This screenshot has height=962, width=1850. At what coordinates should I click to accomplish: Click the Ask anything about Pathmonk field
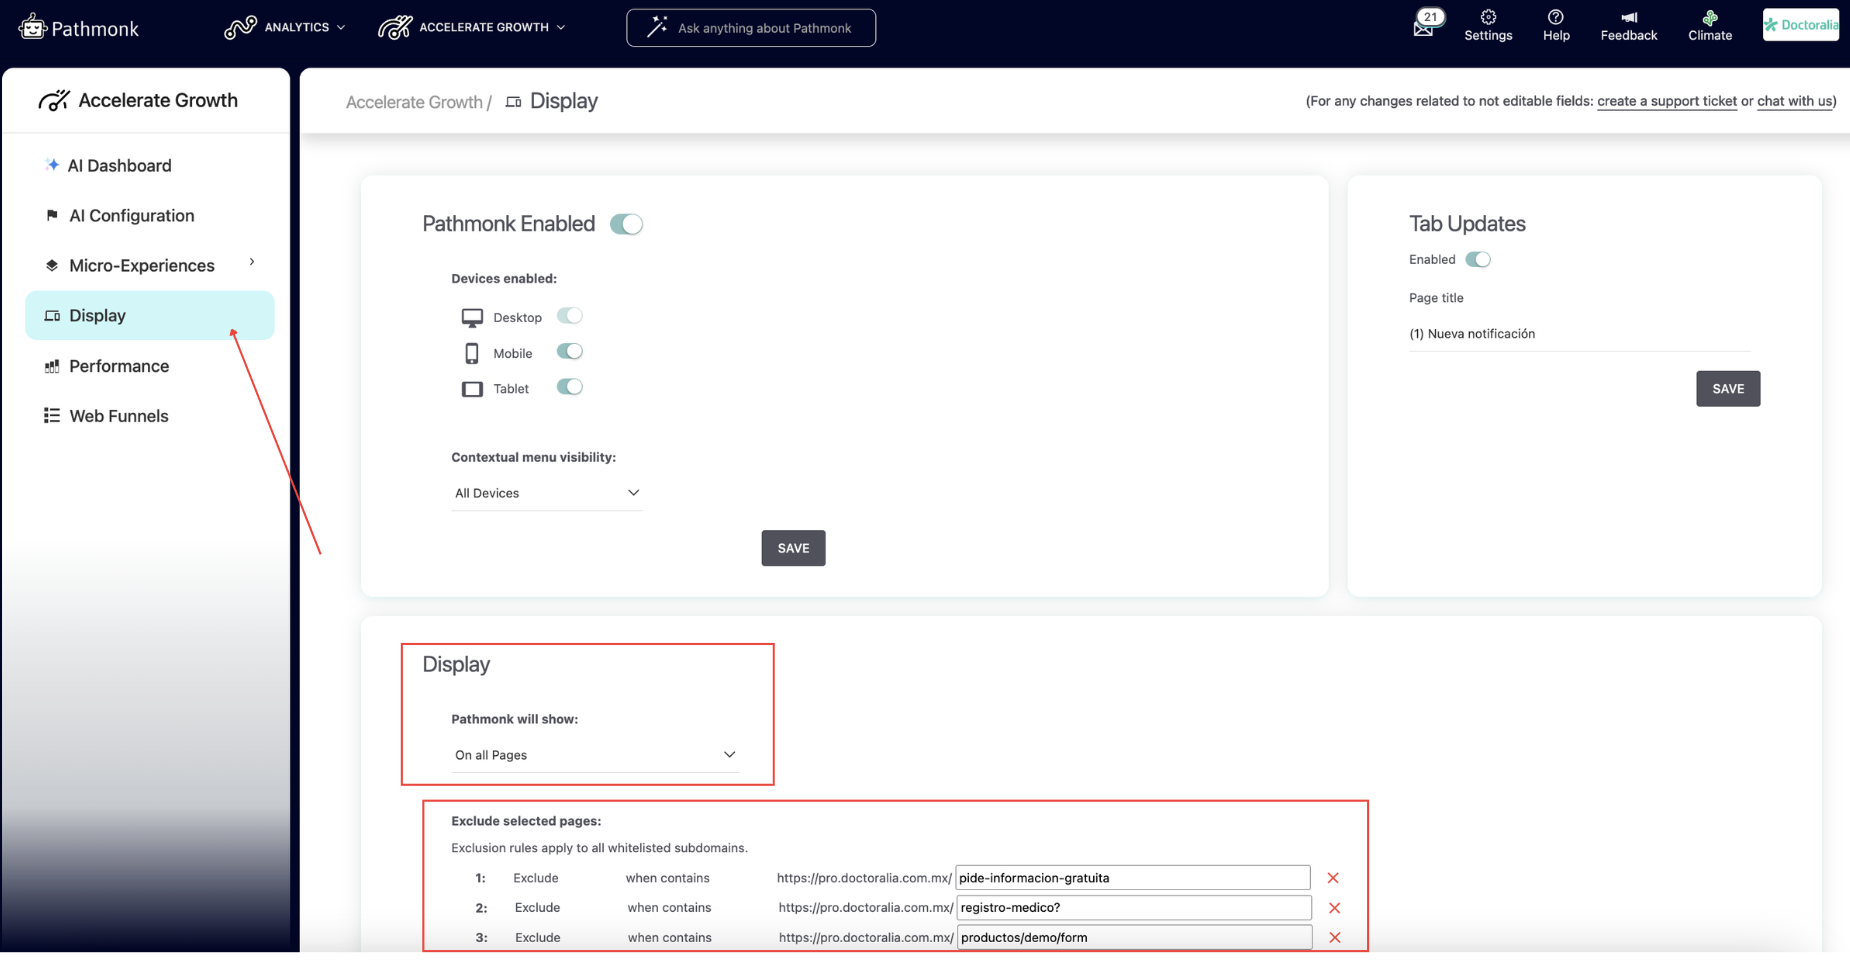coord(751,28)
